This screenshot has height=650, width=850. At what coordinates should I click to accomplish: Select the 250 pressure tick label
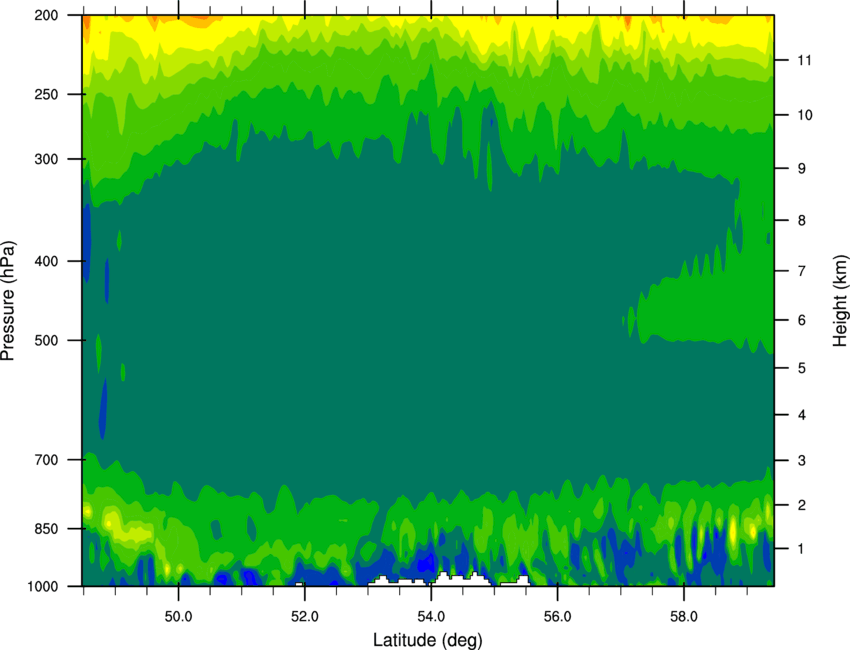[x=46, y=94]
